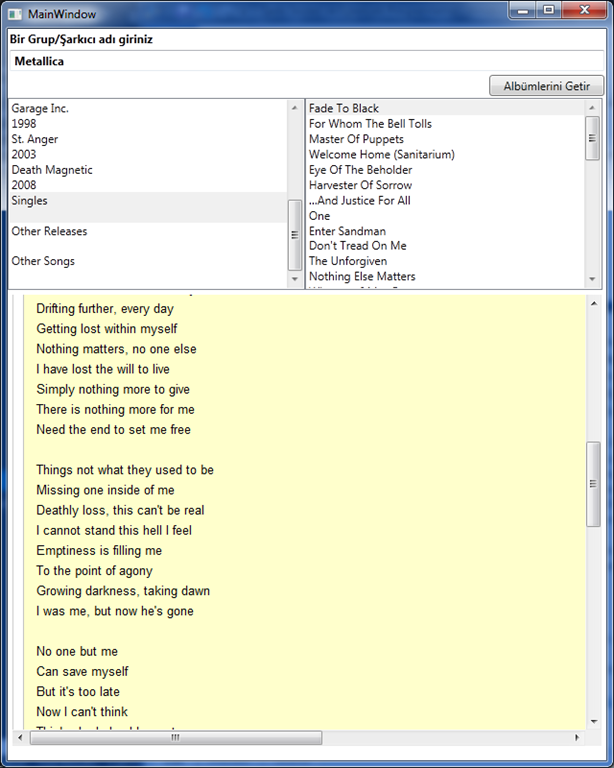Click lyrics horizontal scroll right arrow
The image size is (614, 768).
(577, 737)
